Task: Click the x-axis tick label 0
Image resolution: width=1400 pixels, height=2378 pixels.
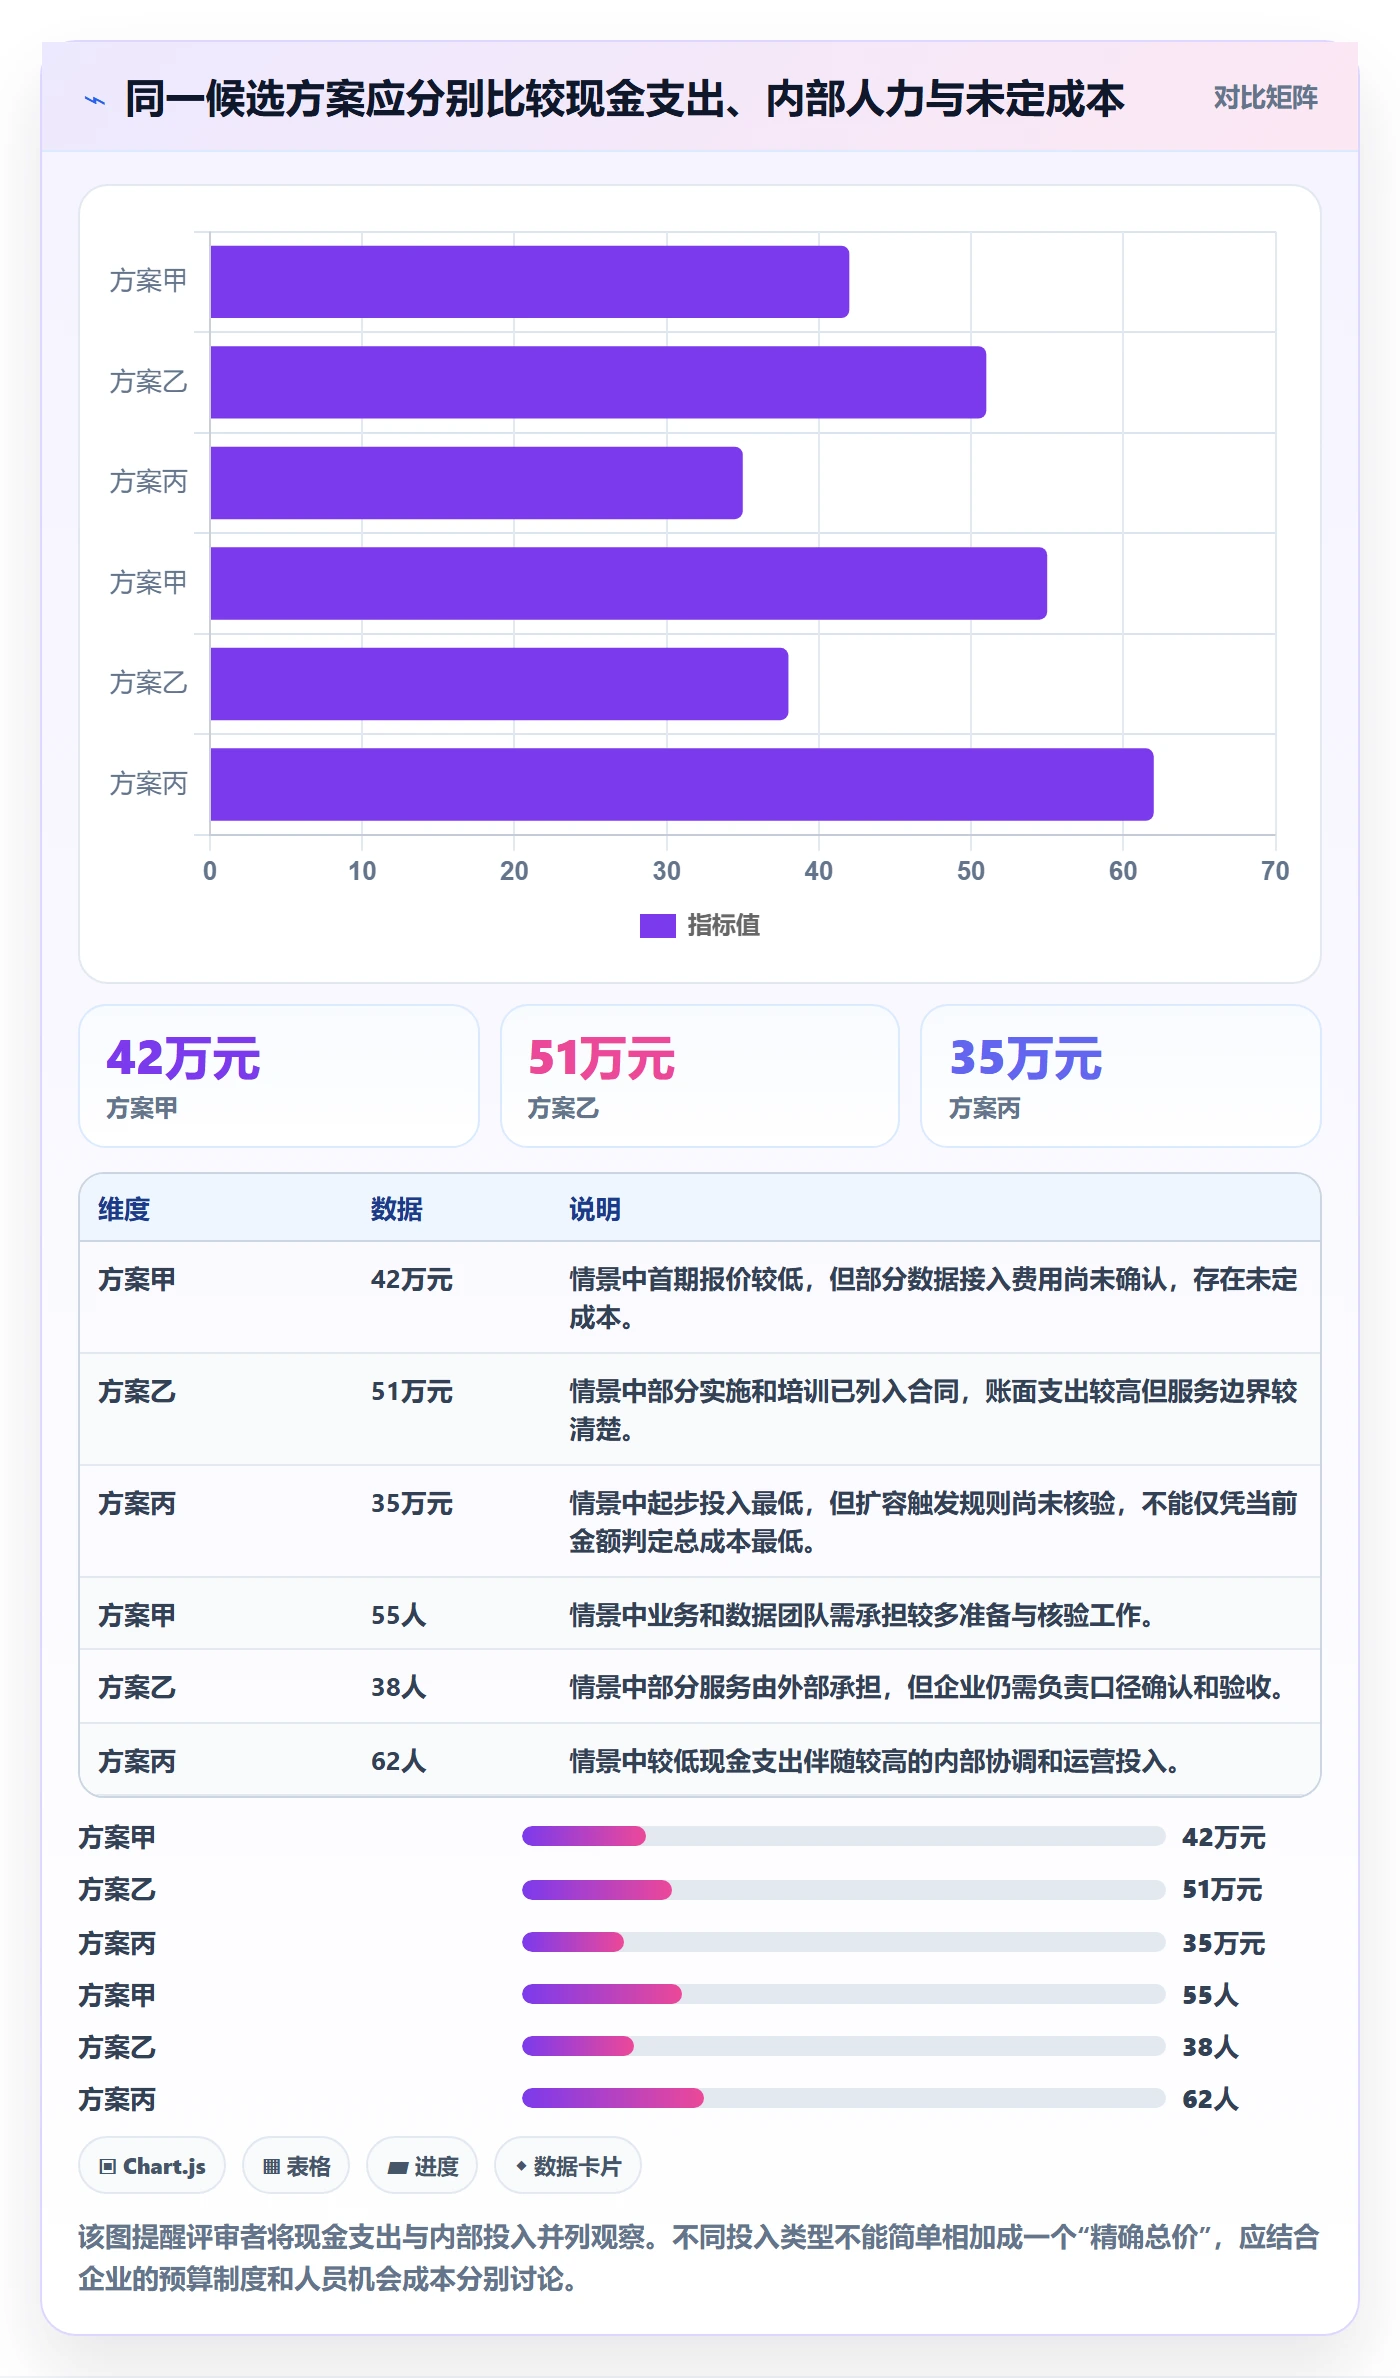Action: pyautogui.click(x=210, y=871)
